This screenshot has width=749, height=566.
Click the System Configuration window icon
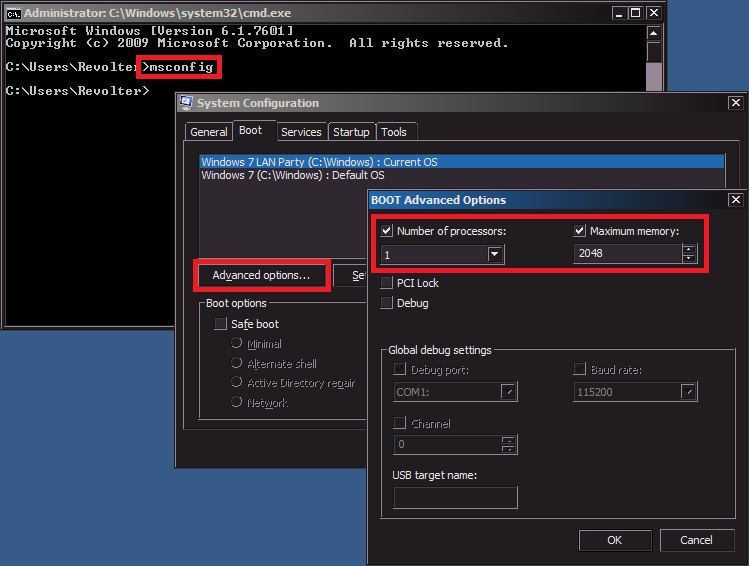[186, 103]
